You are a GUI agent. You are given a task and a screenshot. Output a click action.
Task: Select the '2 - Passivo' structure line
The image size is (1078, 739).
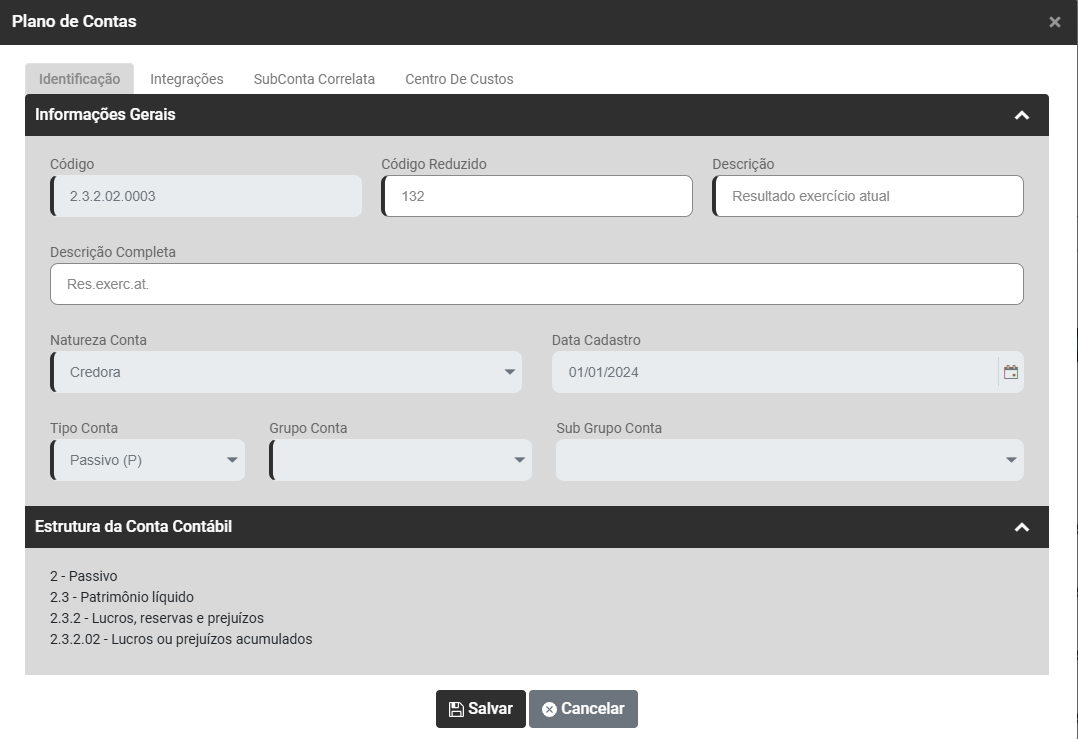pyautogui.click(x=84, y=576)
